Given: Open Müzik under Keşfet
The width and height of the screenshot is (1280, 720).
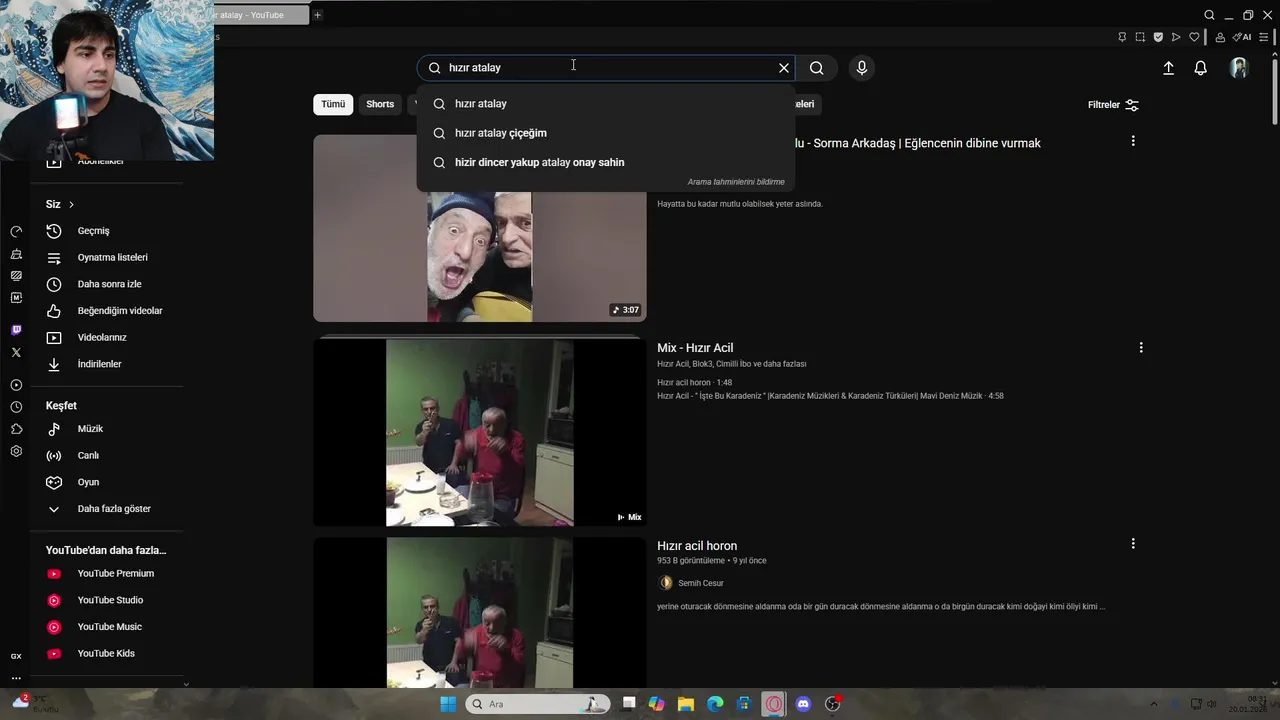Looking at the screenshot, I should [x=107, y=429].
